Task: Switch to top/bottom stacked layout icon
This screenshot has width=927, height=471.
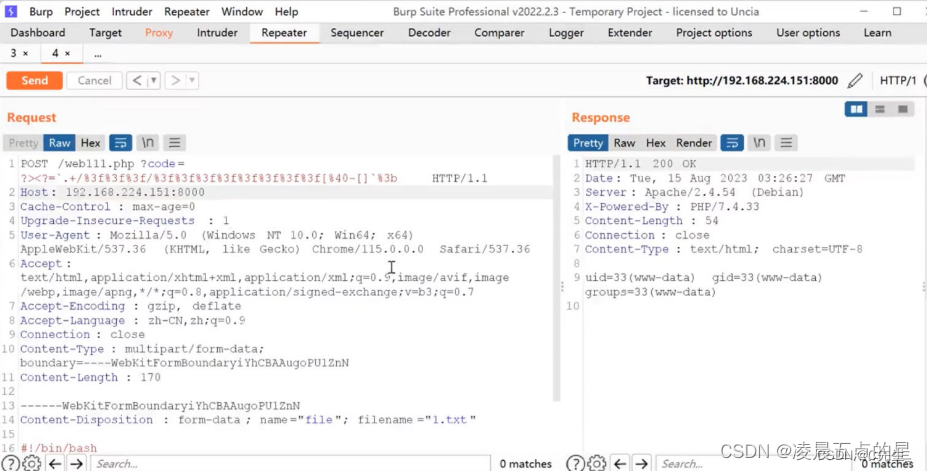Action: 880,109
